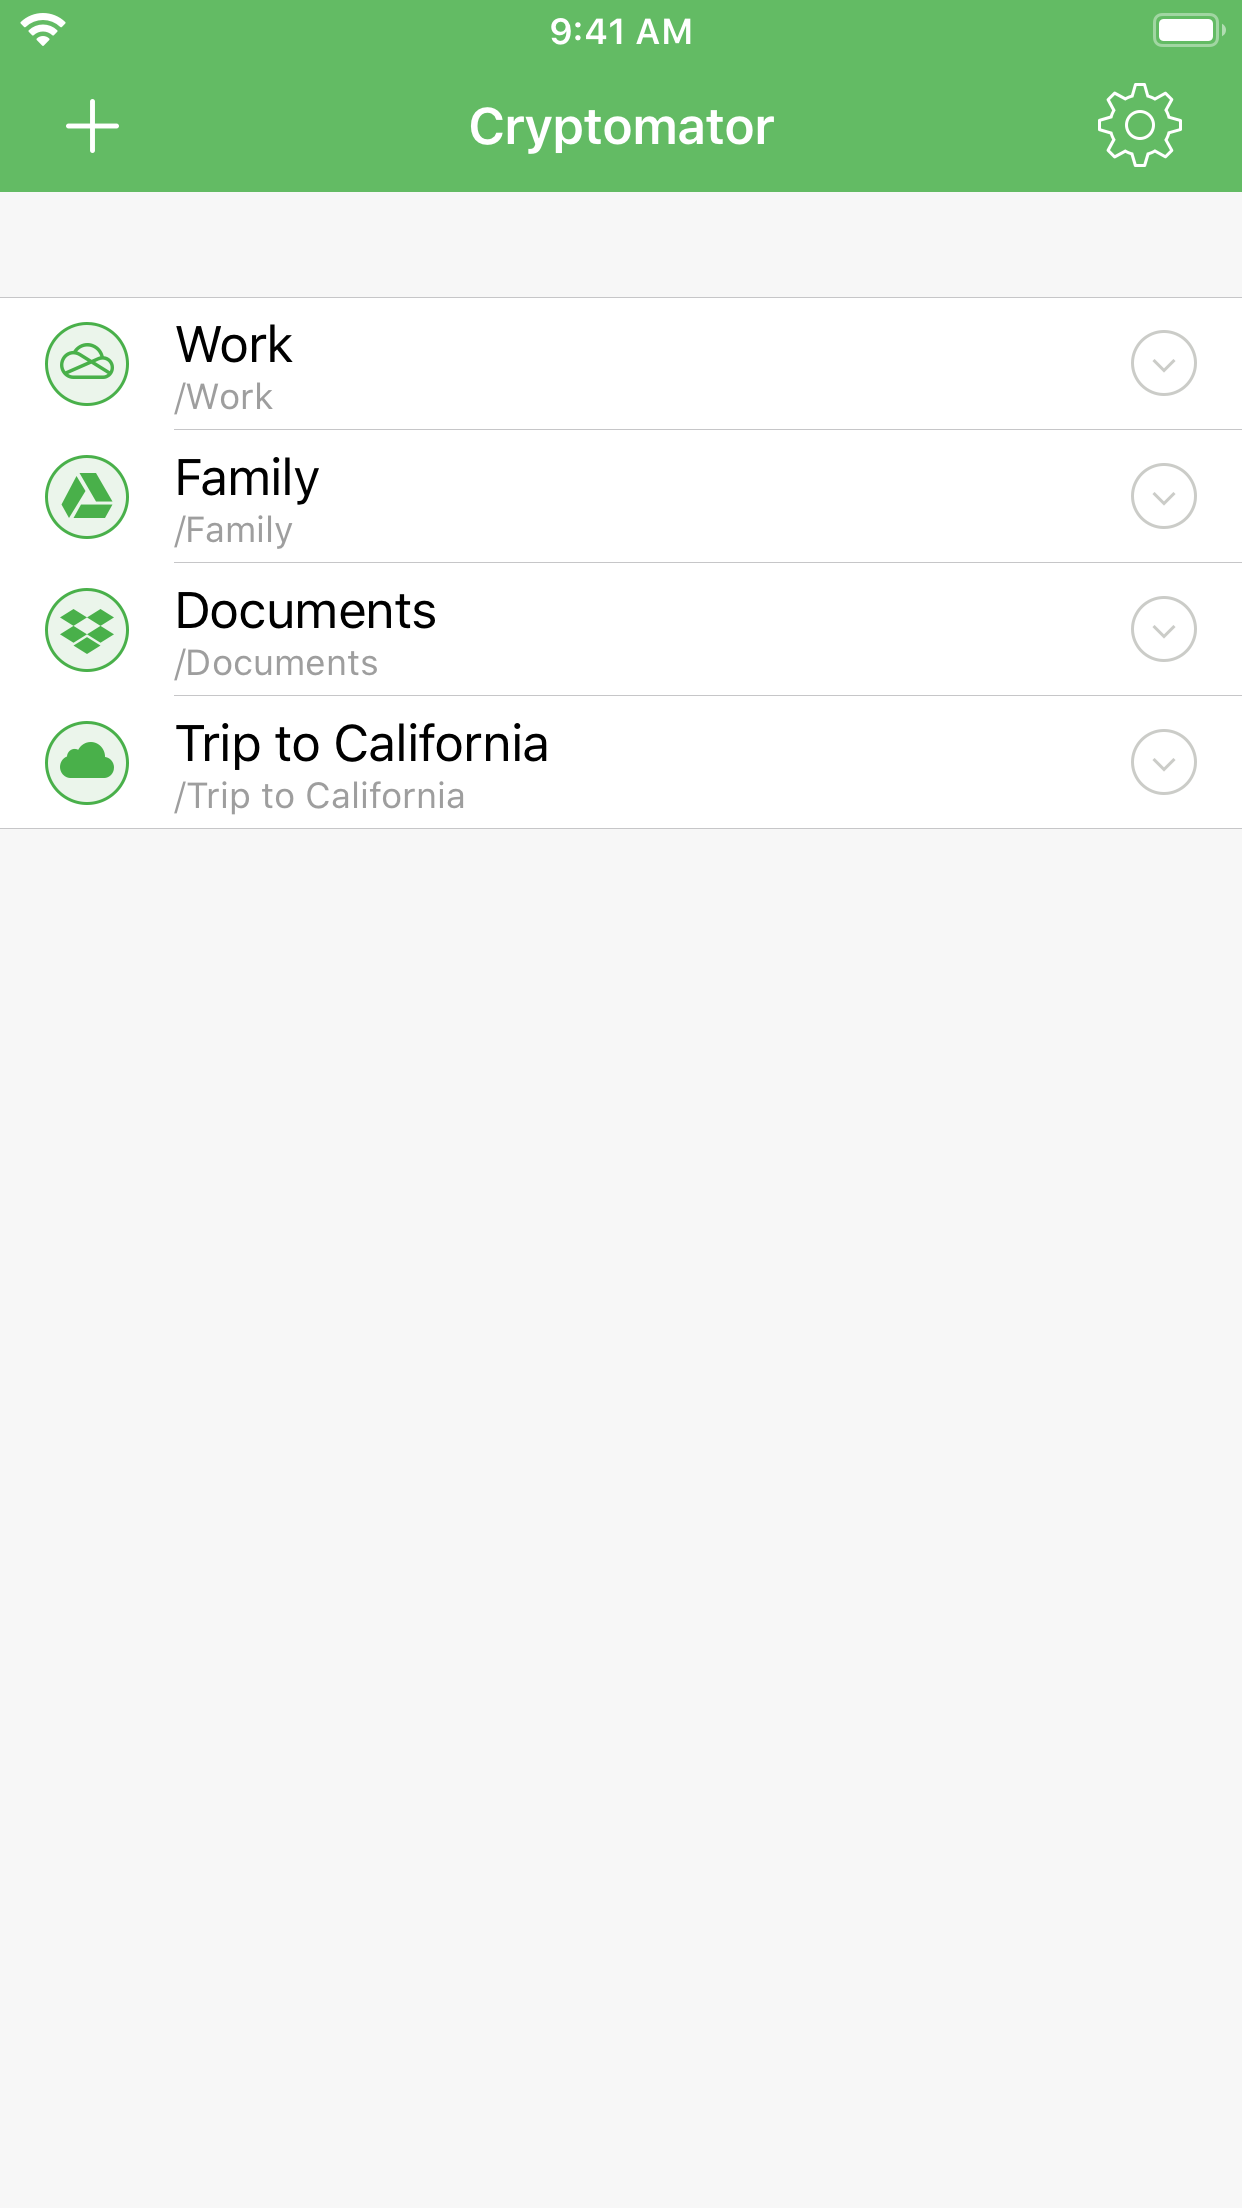
Task: Expand the Work vault chevron
Action: click(1163, 364)
